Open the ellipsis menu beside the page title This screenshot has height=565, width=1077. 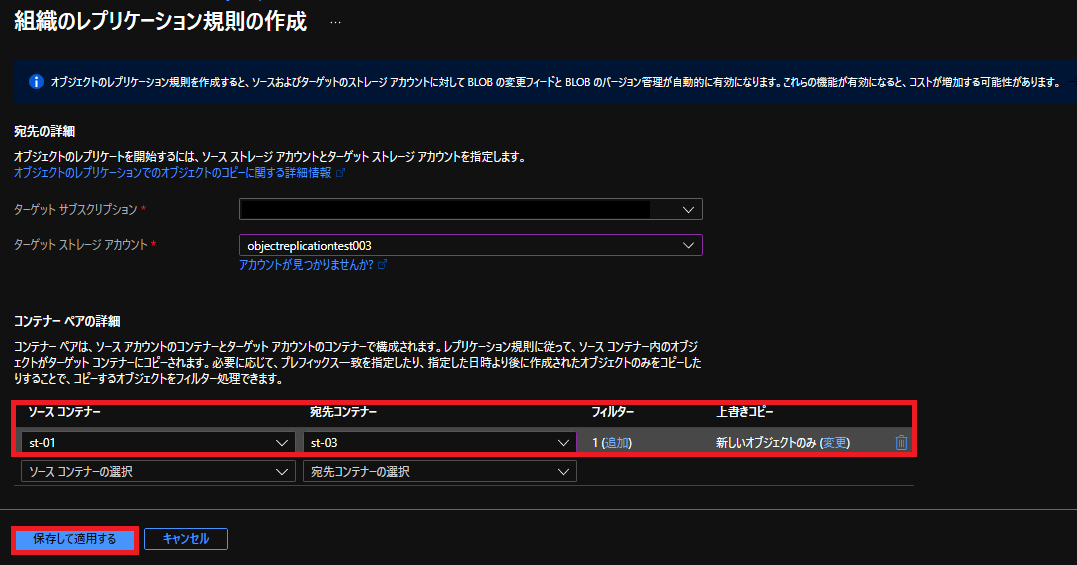(335, 22)
